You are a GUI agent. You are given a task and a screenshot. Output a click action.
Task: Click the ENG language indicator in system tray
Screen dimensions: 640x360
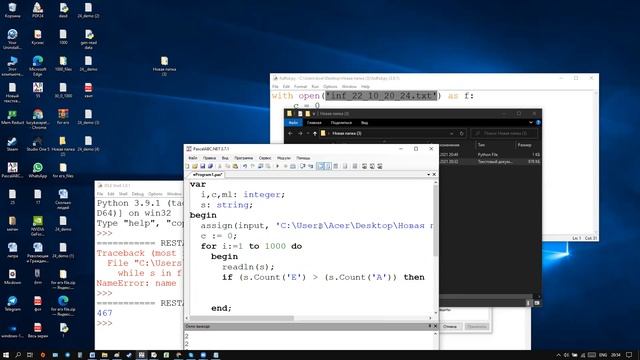pos(602,355)
